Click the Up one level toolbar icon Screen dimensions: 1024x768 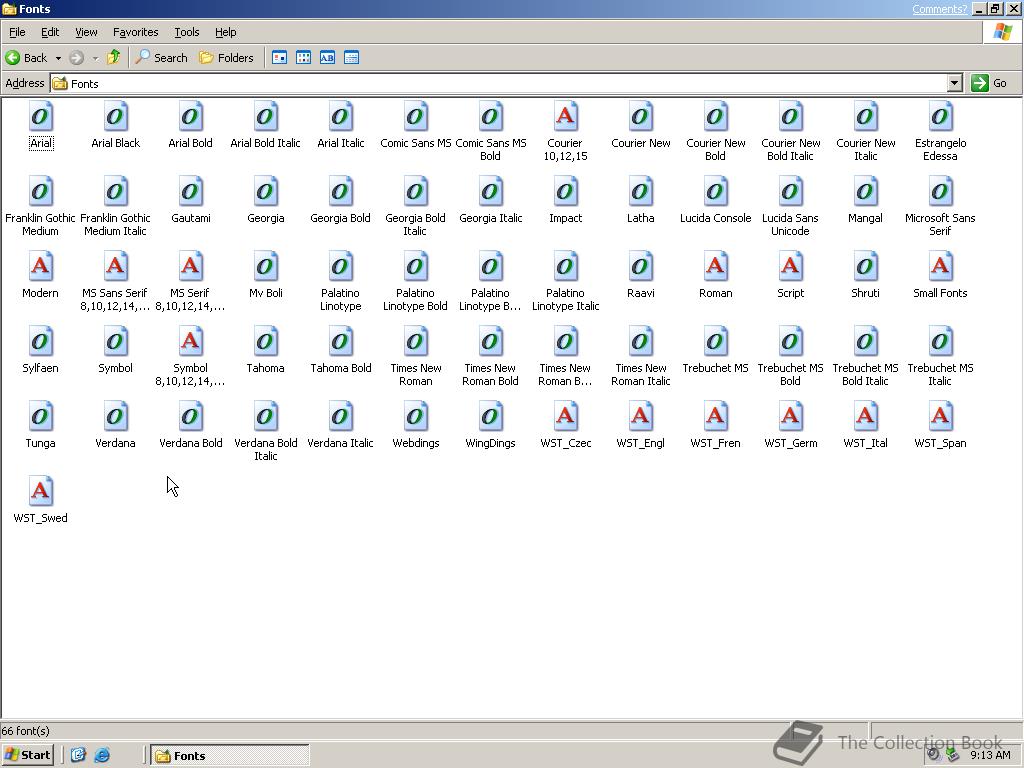114,57
